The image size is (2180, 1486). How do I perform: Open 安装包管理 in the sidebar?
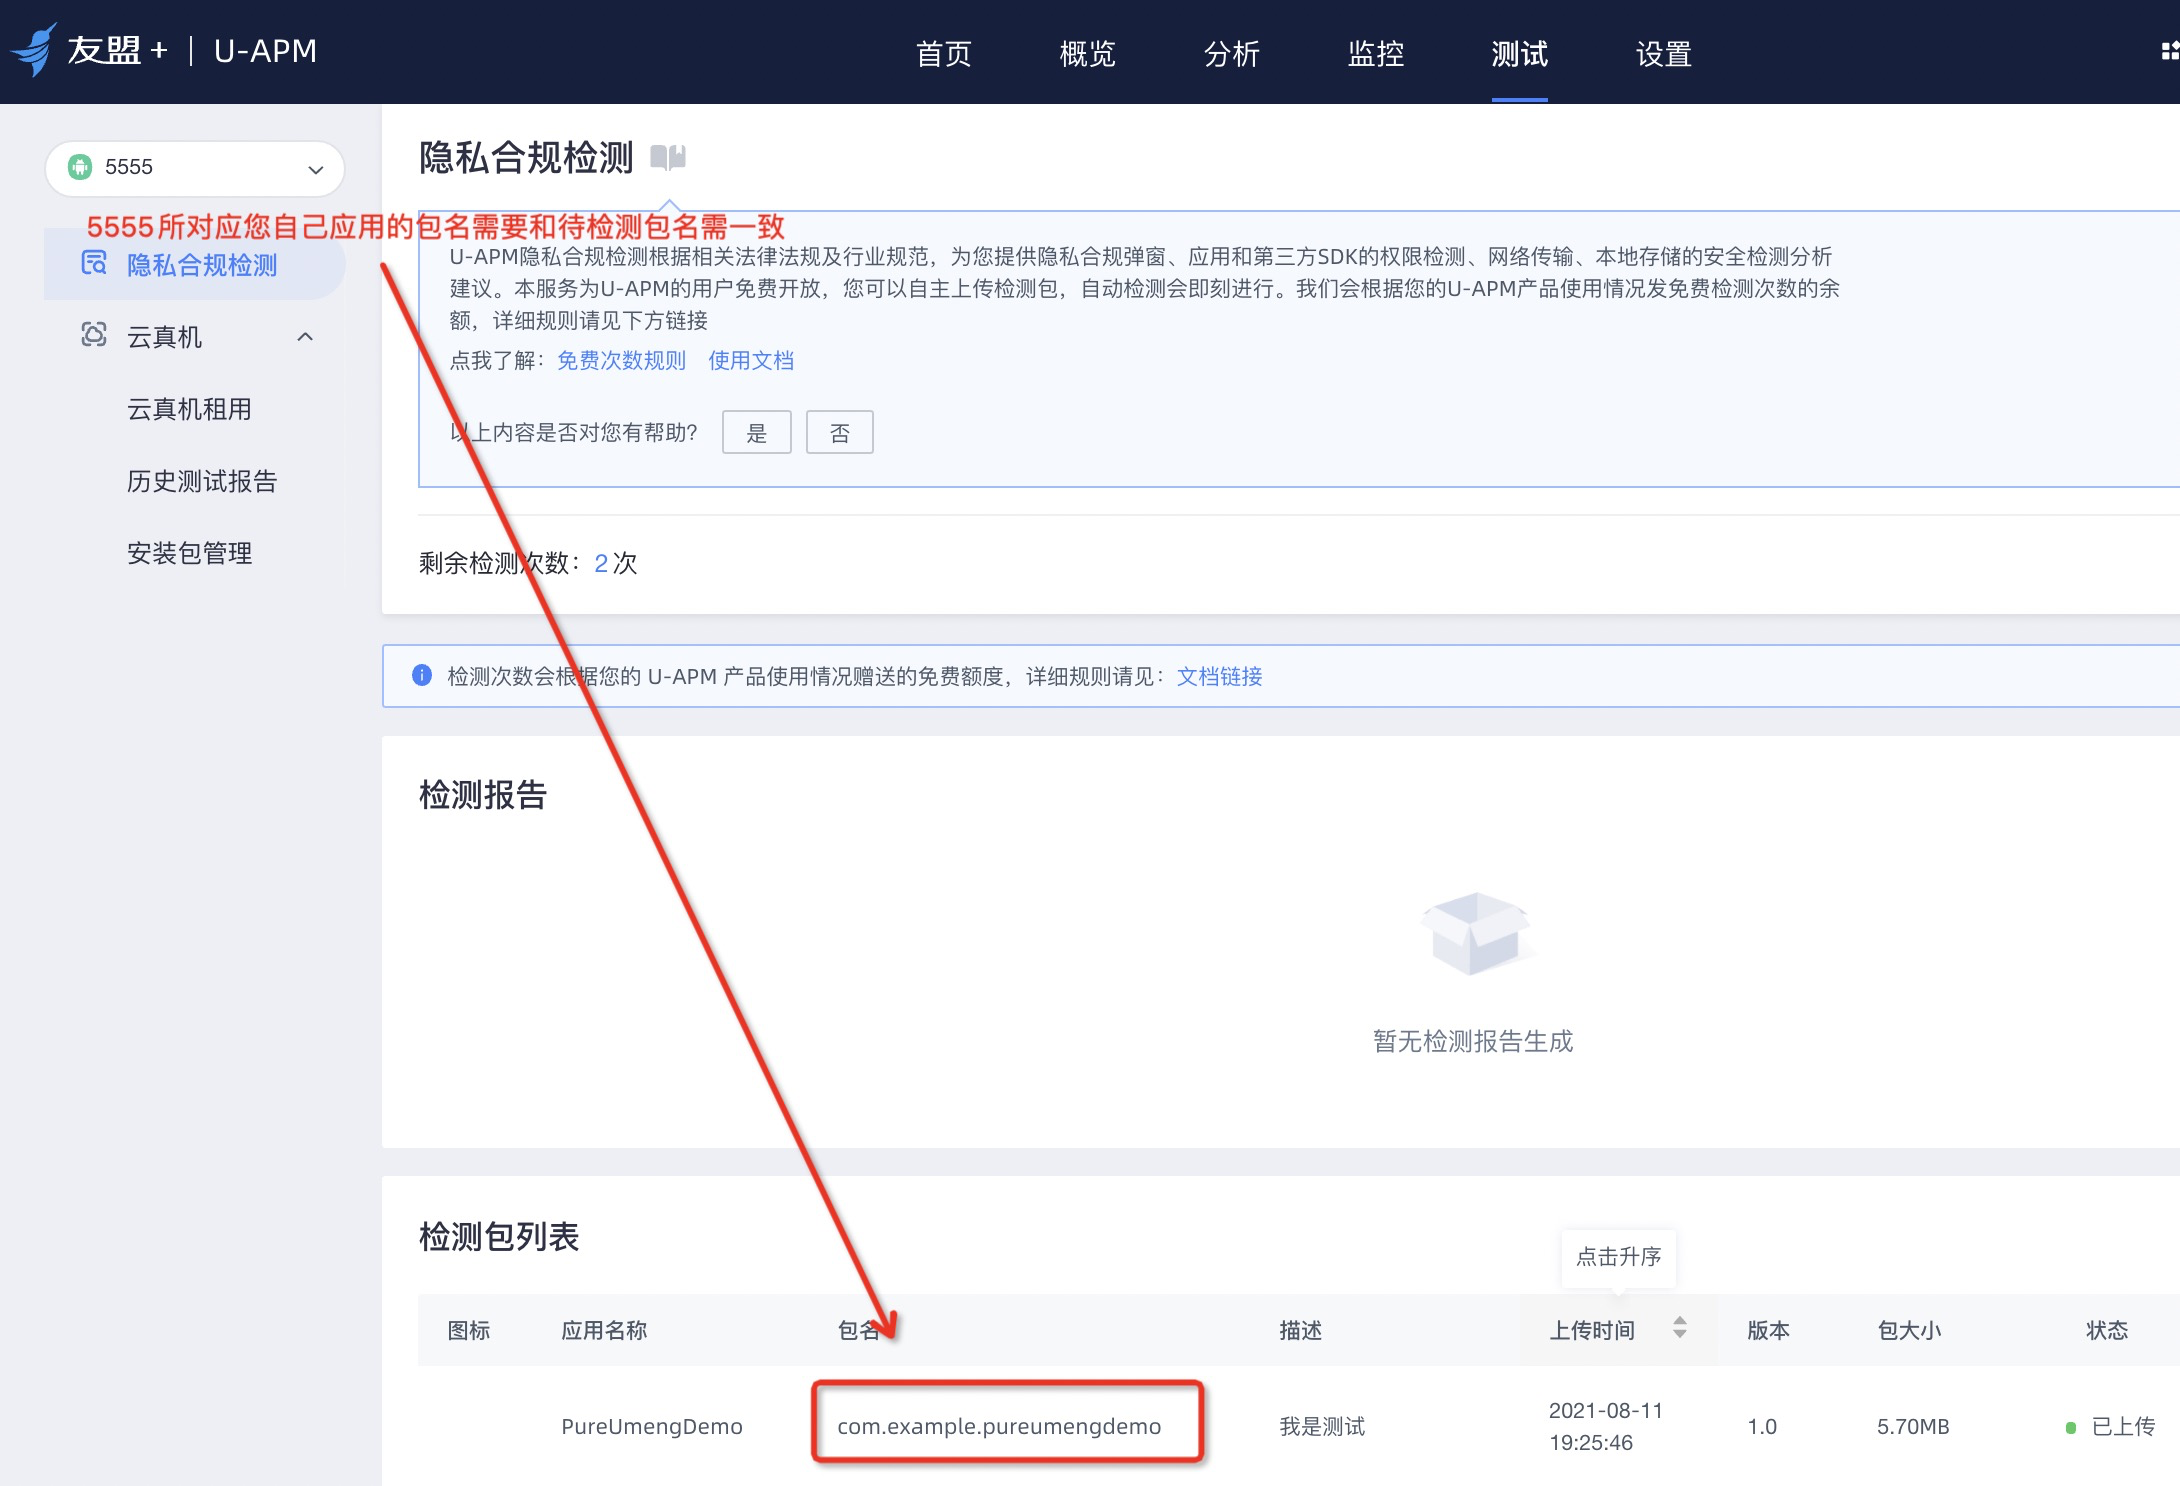point(189,553)
